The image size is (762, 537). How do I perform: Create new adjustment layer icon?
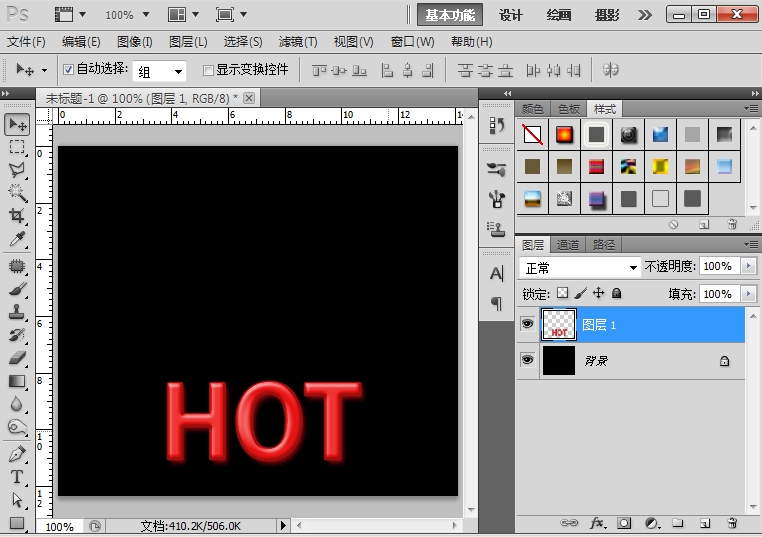point(652,523)
